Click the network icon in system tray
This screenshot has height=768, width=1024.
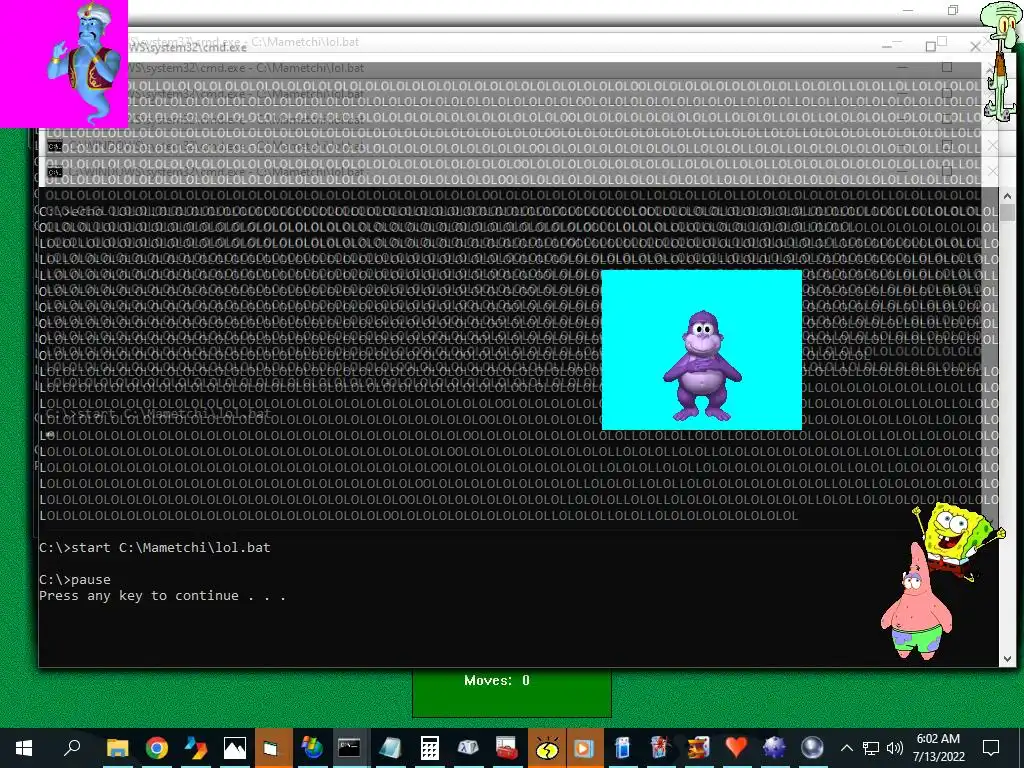tap(871, 748)
